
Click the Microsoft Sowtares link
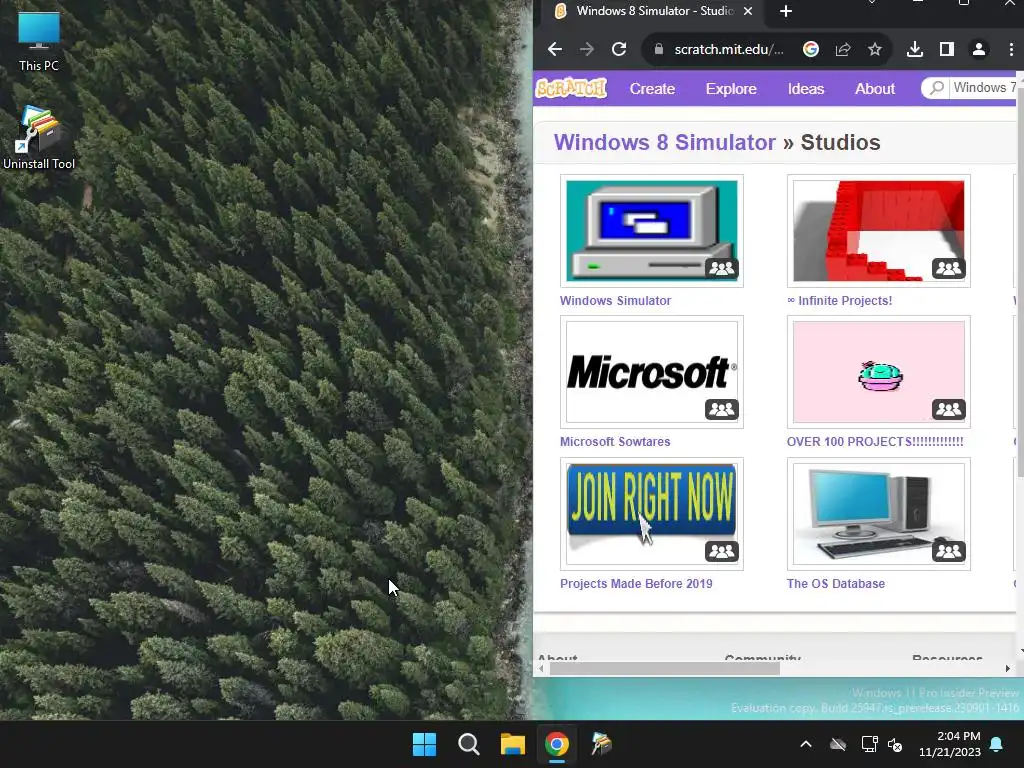(x=615, y=441)
